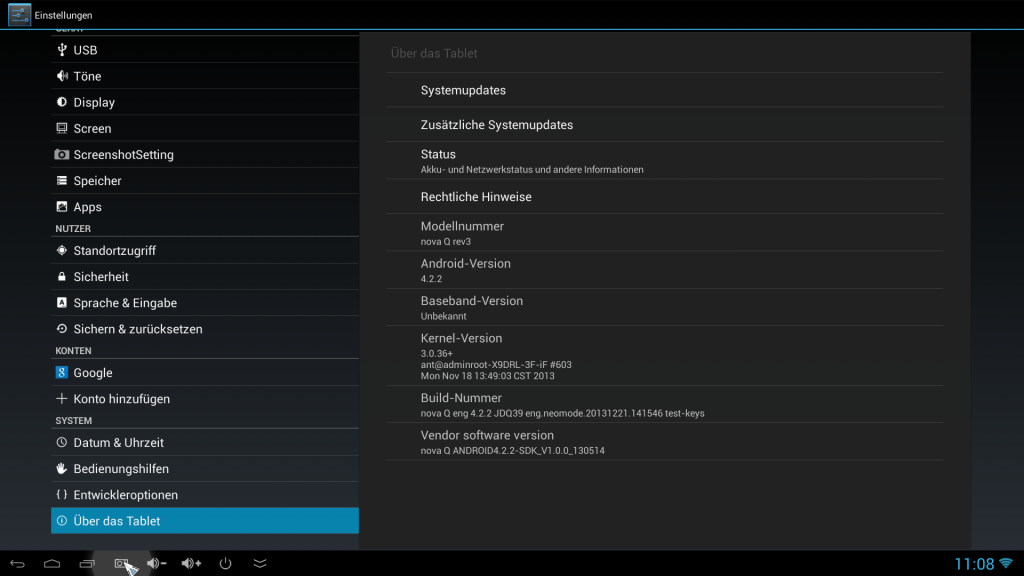
Task: Open the Bedienungshilfen label
Action: (x=121, y=468)
